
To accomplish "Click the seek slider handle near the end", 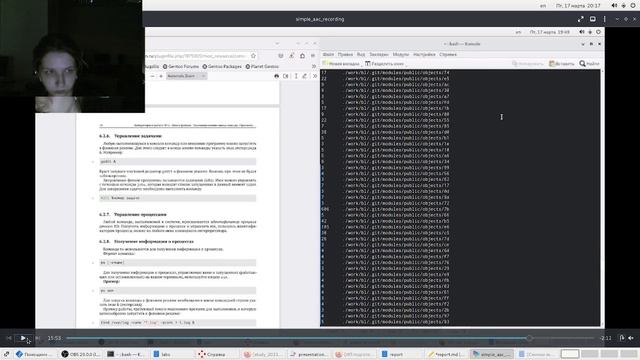I will [x=529, y=338].
